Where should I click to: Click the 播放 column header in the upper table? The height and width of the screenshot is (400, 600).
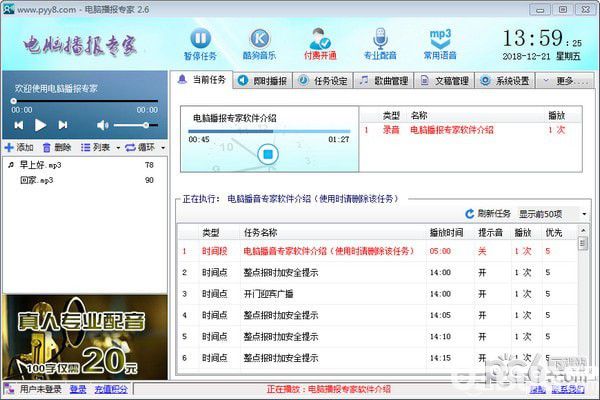(556, 115)
